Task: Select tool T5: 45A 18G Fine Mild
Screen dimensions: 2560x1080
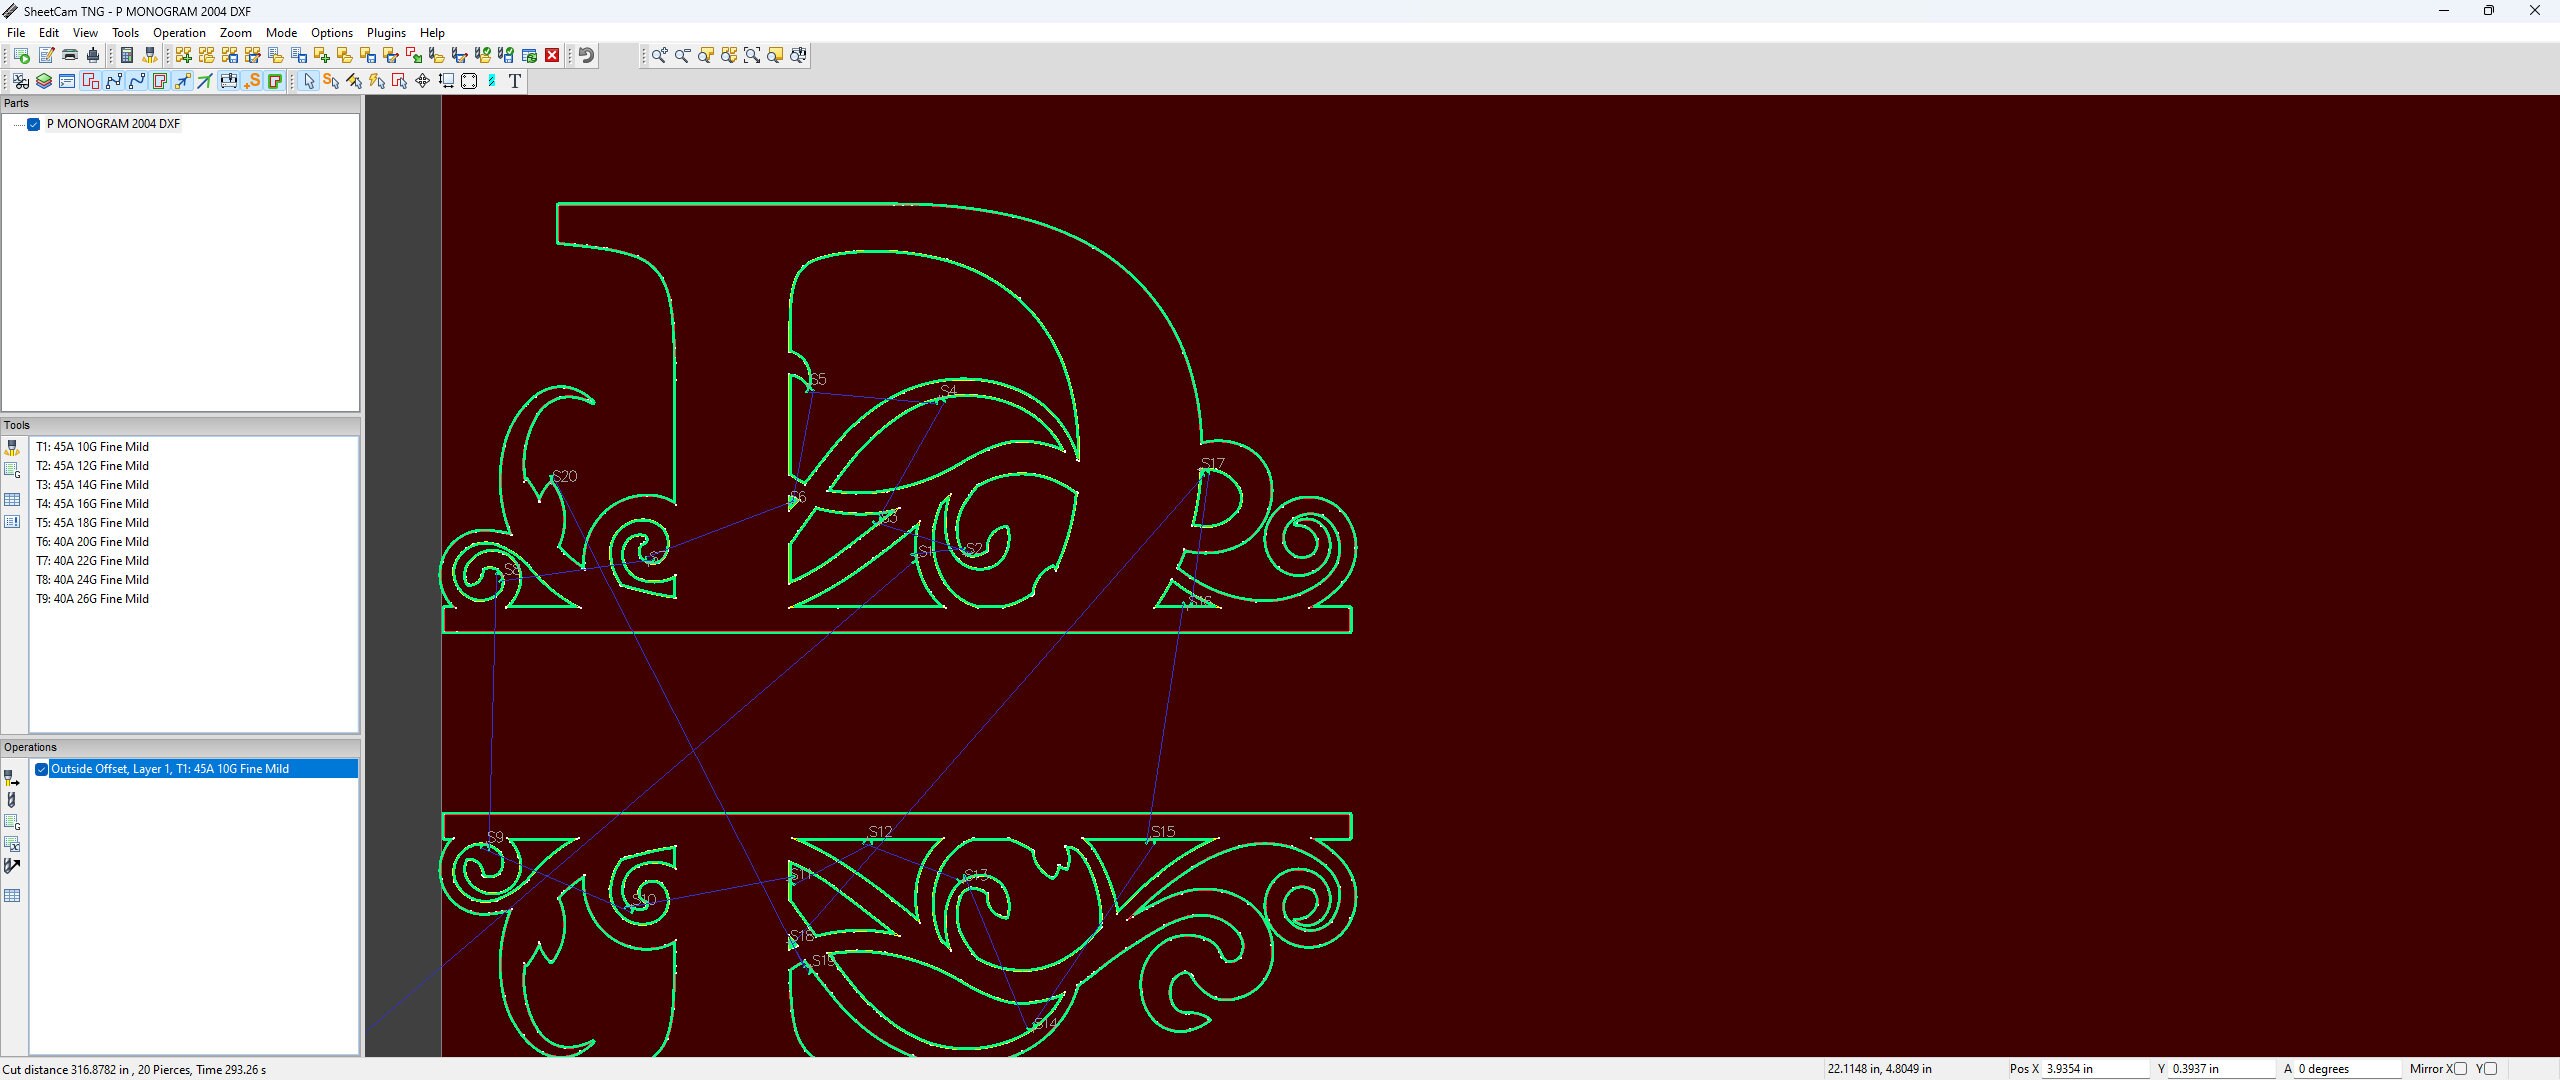Action: [x=92, y=522]
